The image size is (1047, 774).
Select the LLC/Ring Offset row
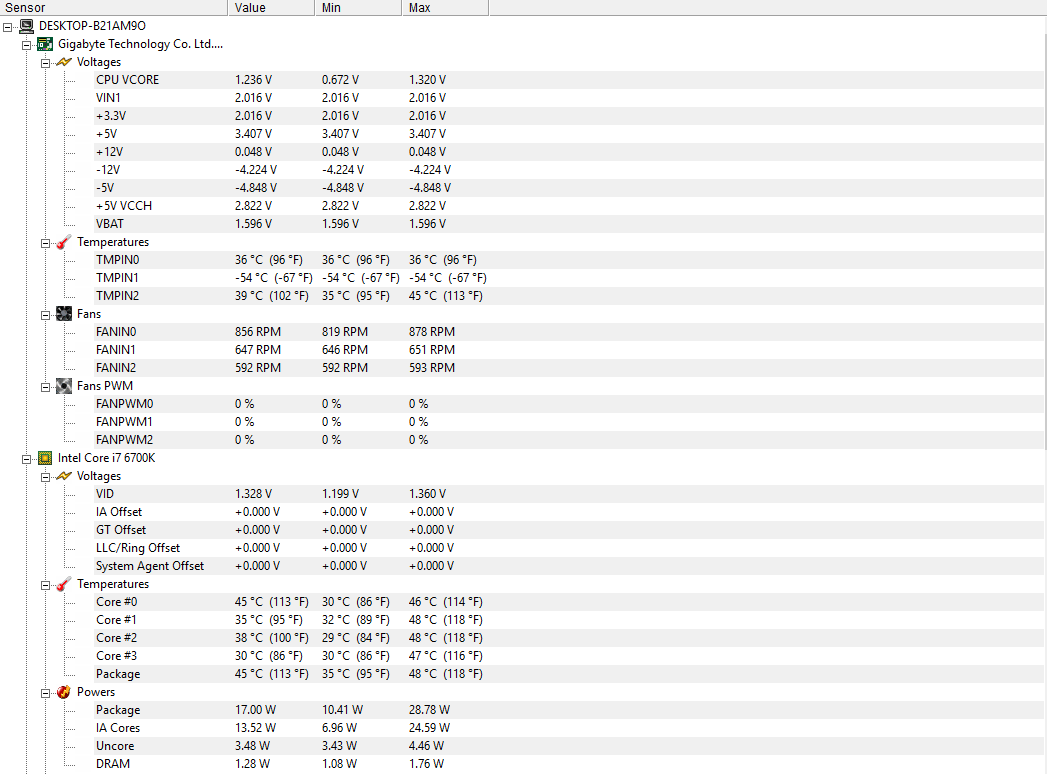(x=569, y=548)
